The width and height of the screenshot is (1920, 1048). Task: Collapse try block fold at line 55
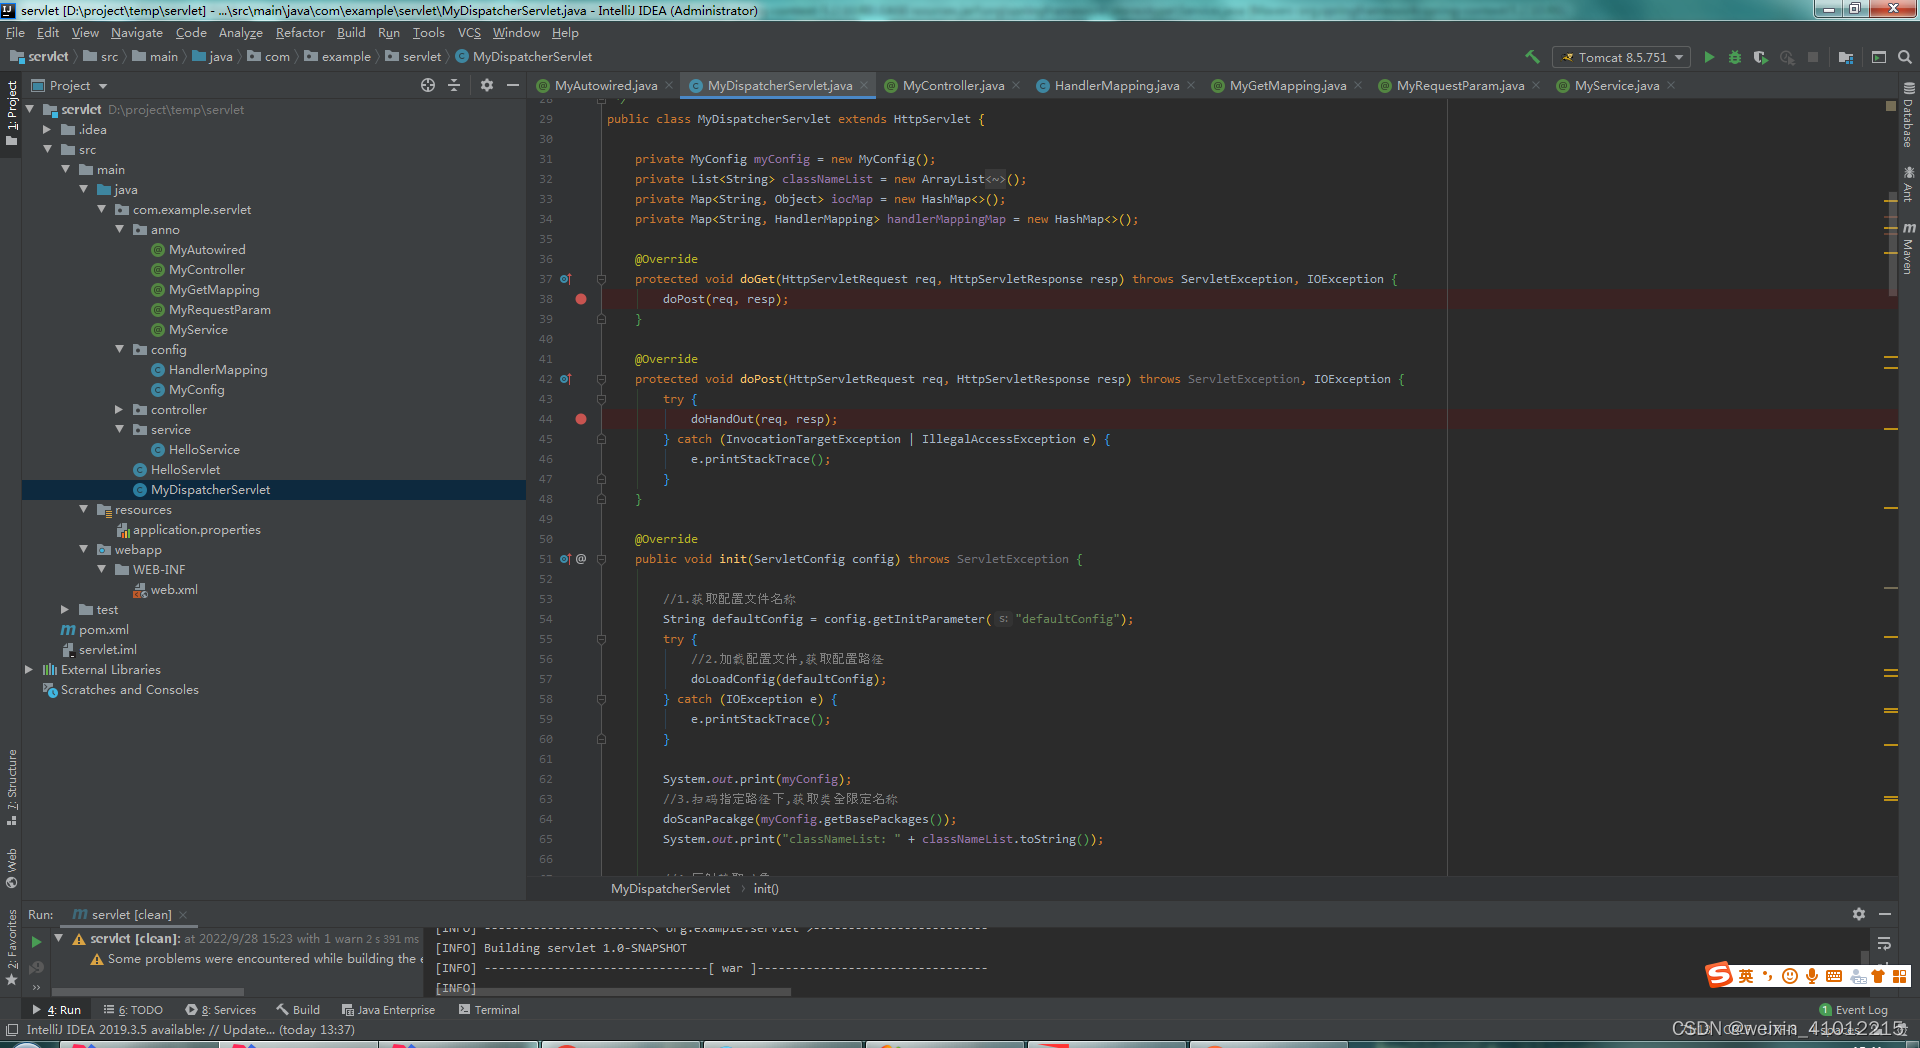pyautogui.click(x=601, y=639)
